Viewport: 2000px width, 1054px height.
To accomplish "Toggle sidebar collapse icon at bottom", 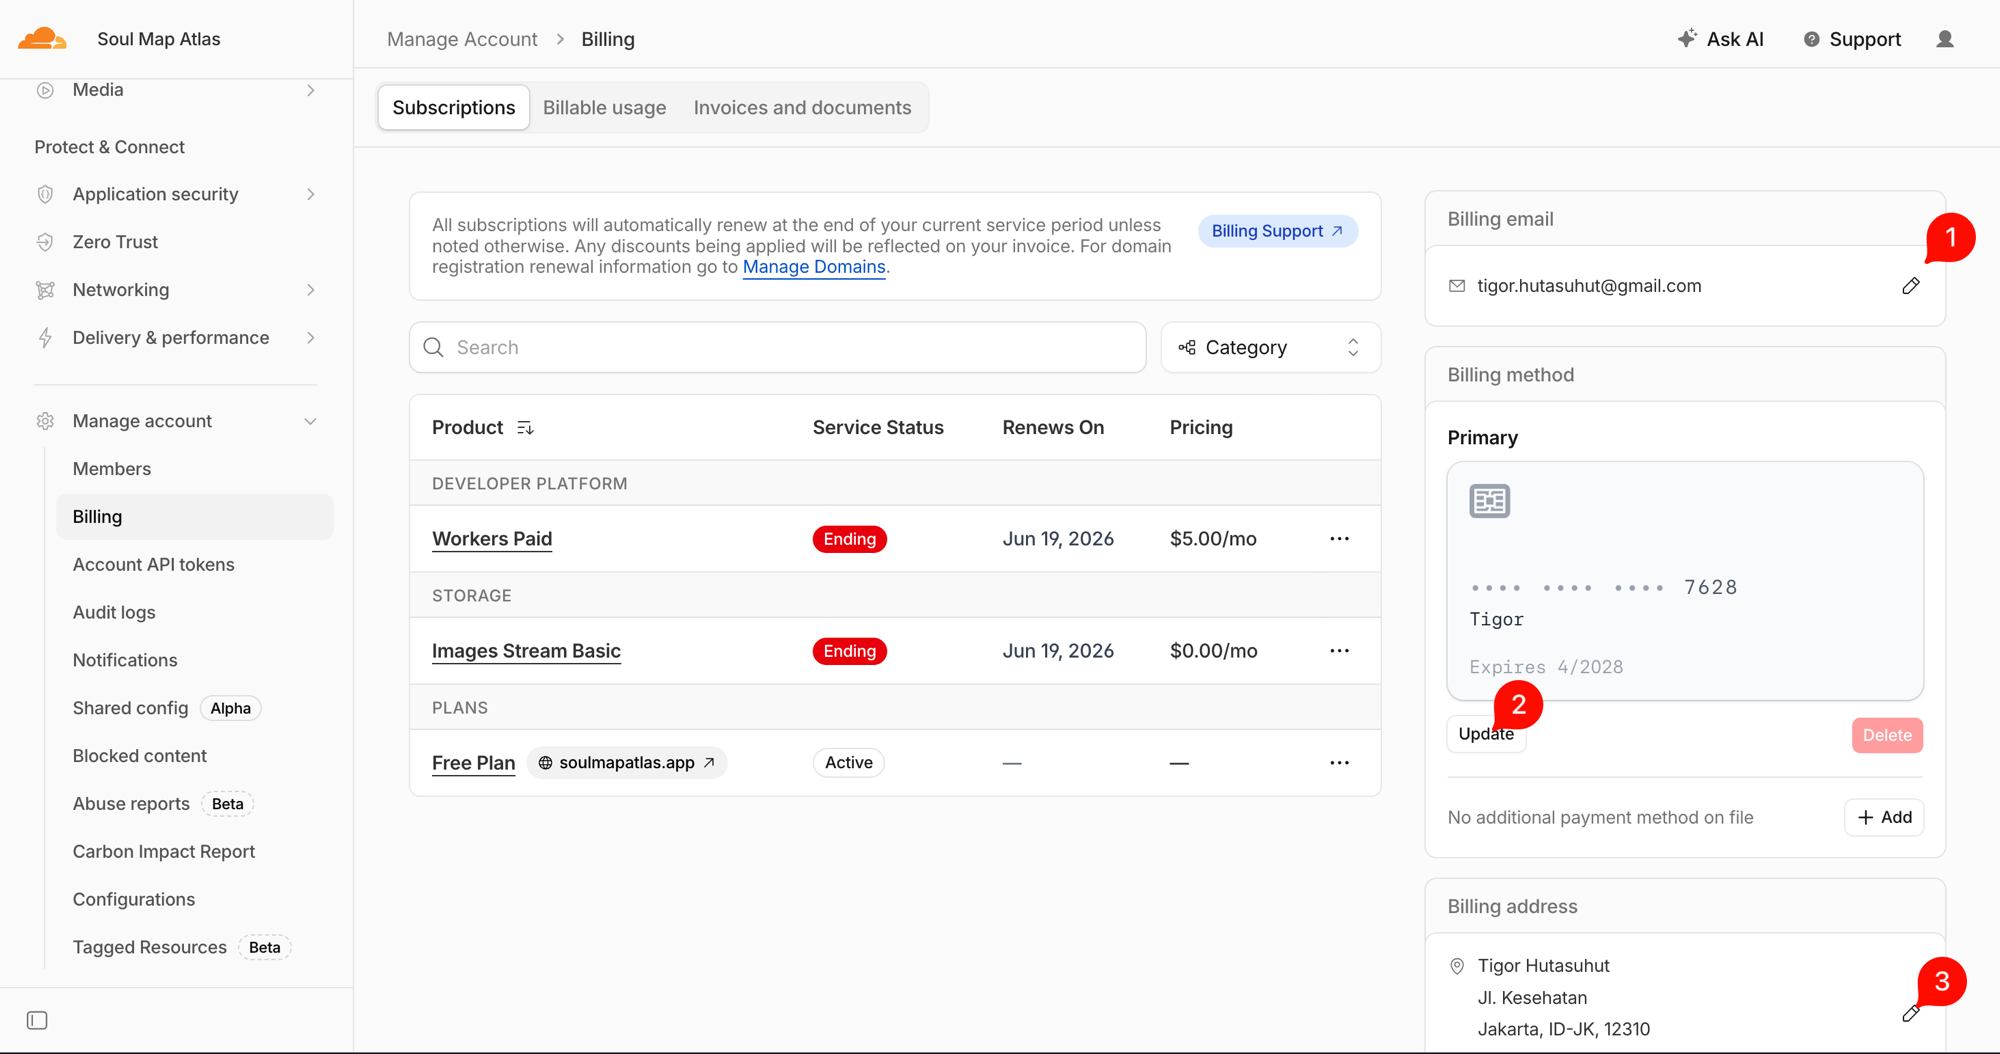I will tap(37, 1020).
